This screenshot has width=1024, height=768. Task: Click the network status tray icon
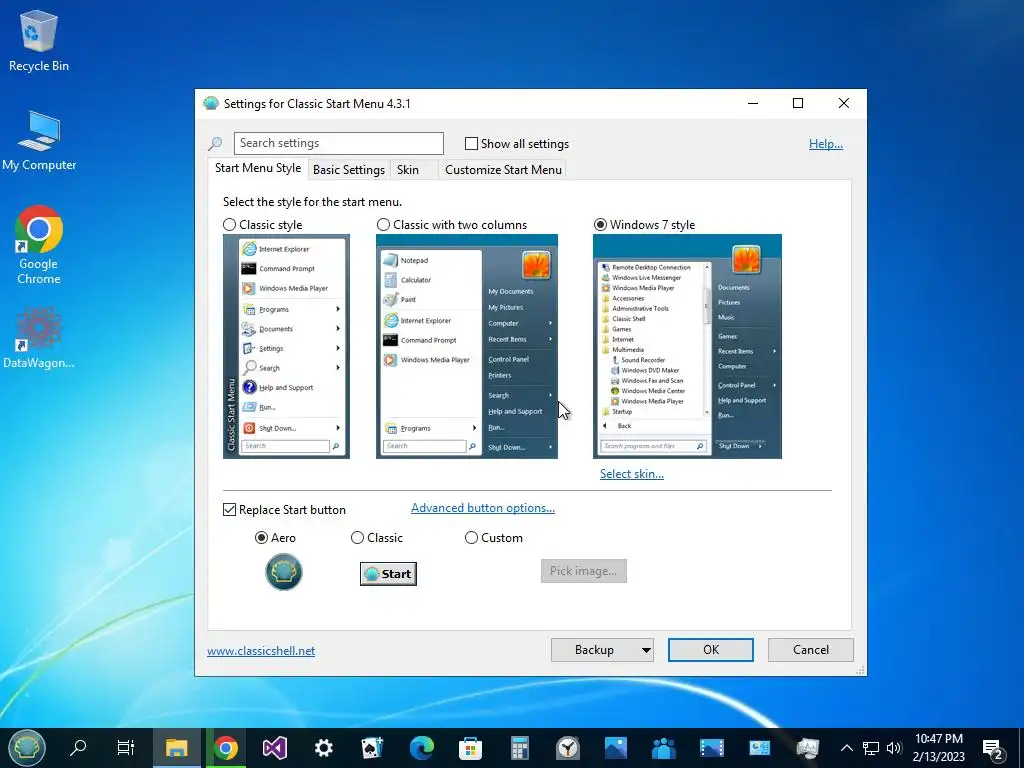pos(871,748)
